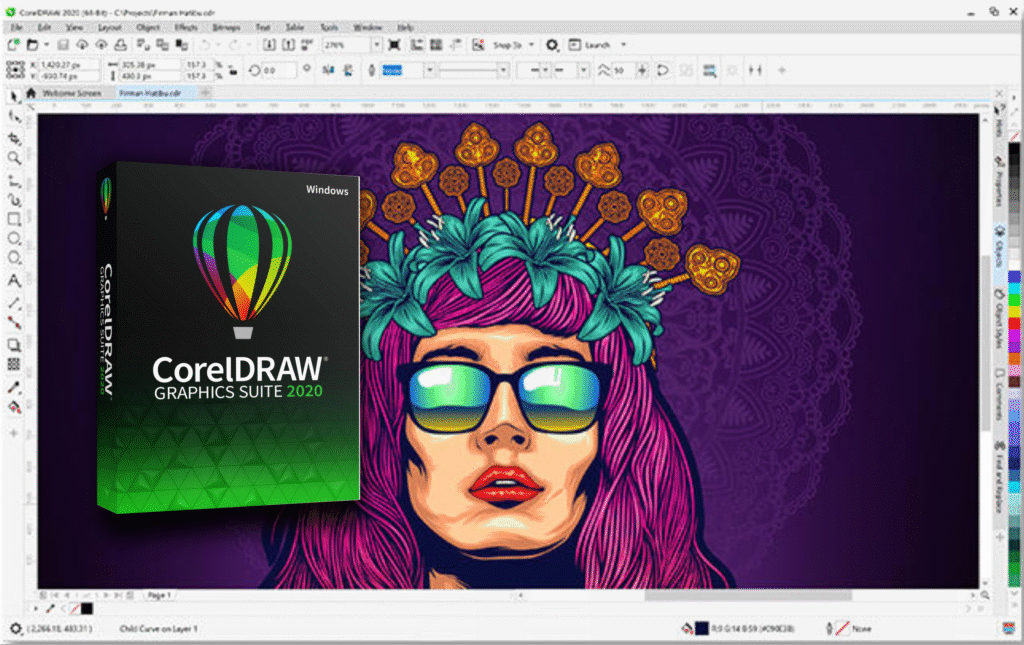Toggle show grid button
Viewport: 1024px width, 645px height.
point(436,44)
